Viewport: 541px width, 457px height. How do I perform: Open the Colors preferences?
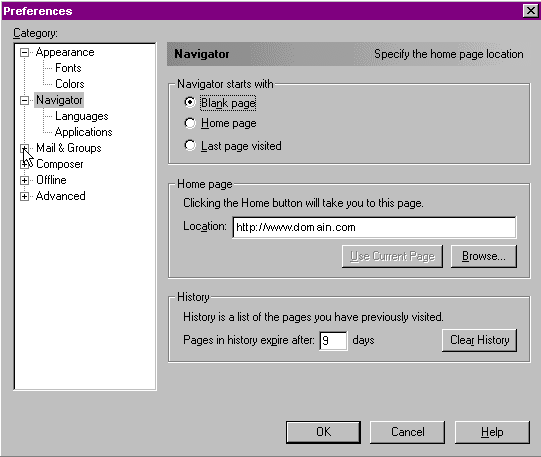69,84
